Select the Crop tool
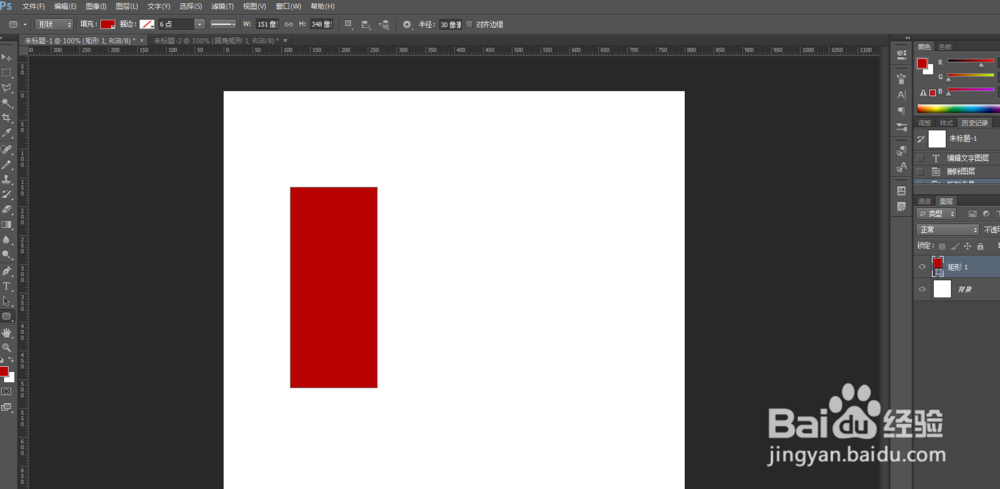This screenshot has width=1000, height=489. click(x=6, y=118)
